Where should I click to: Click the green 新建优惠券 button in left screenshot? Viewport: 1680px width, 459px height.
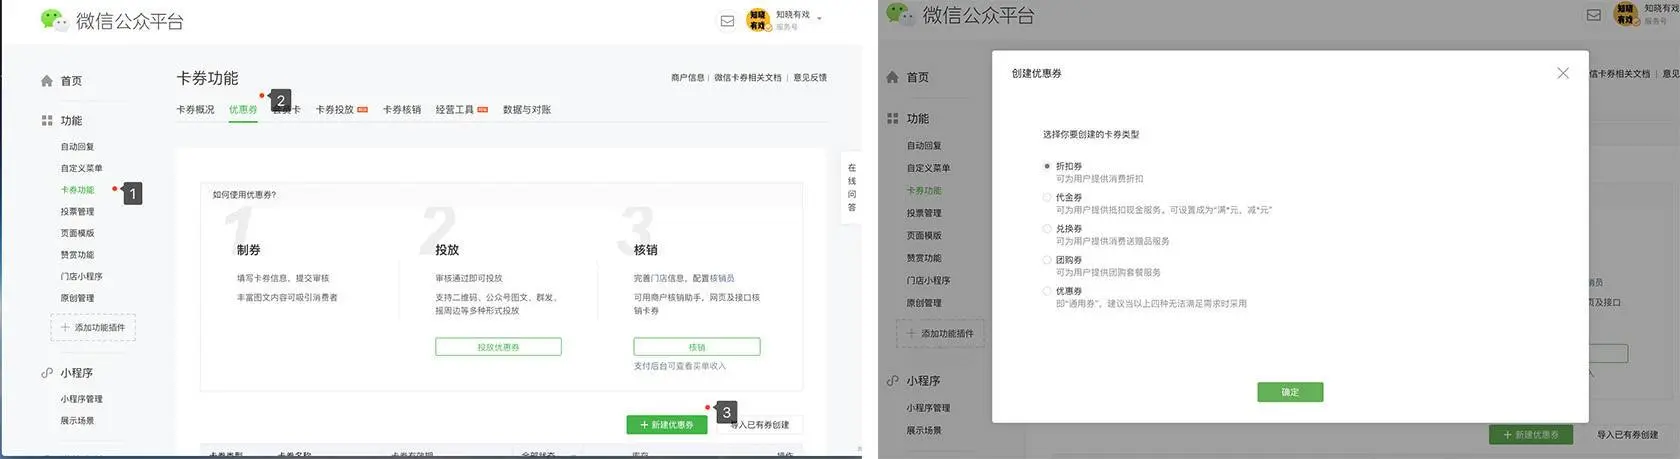tap(667, 425)
